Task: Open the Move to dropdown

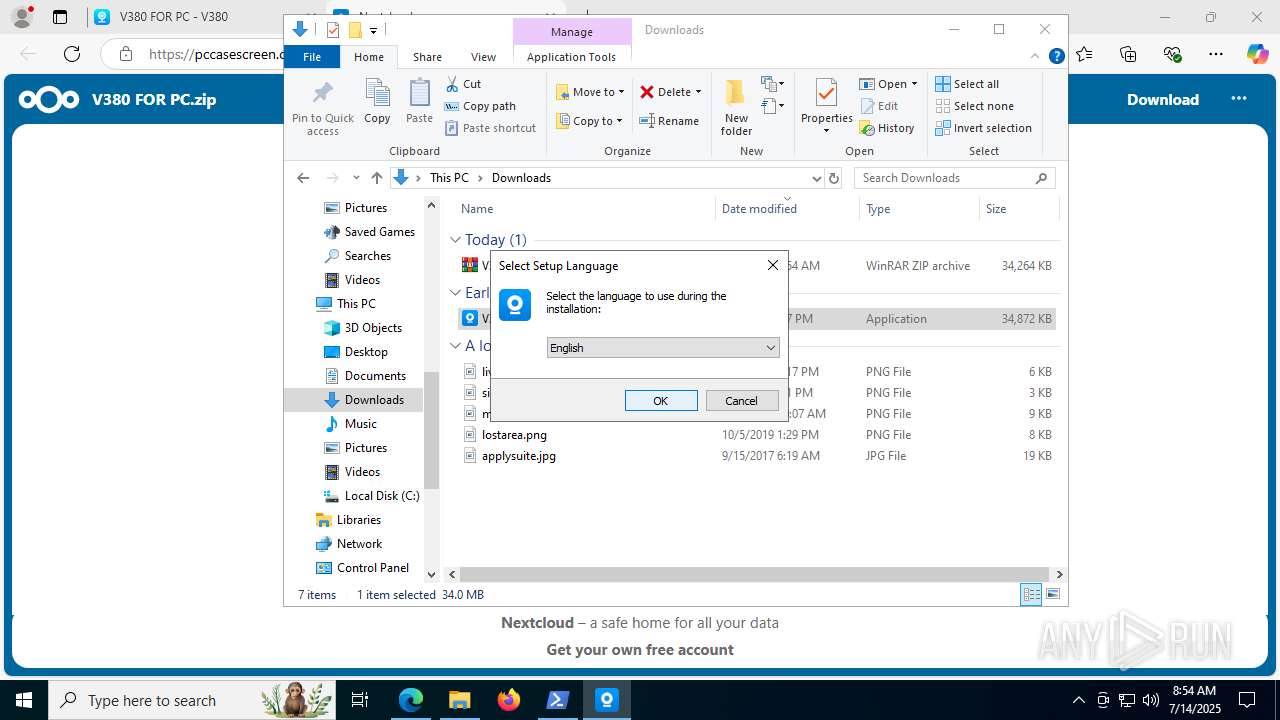Action: click(x=590, y=92)
